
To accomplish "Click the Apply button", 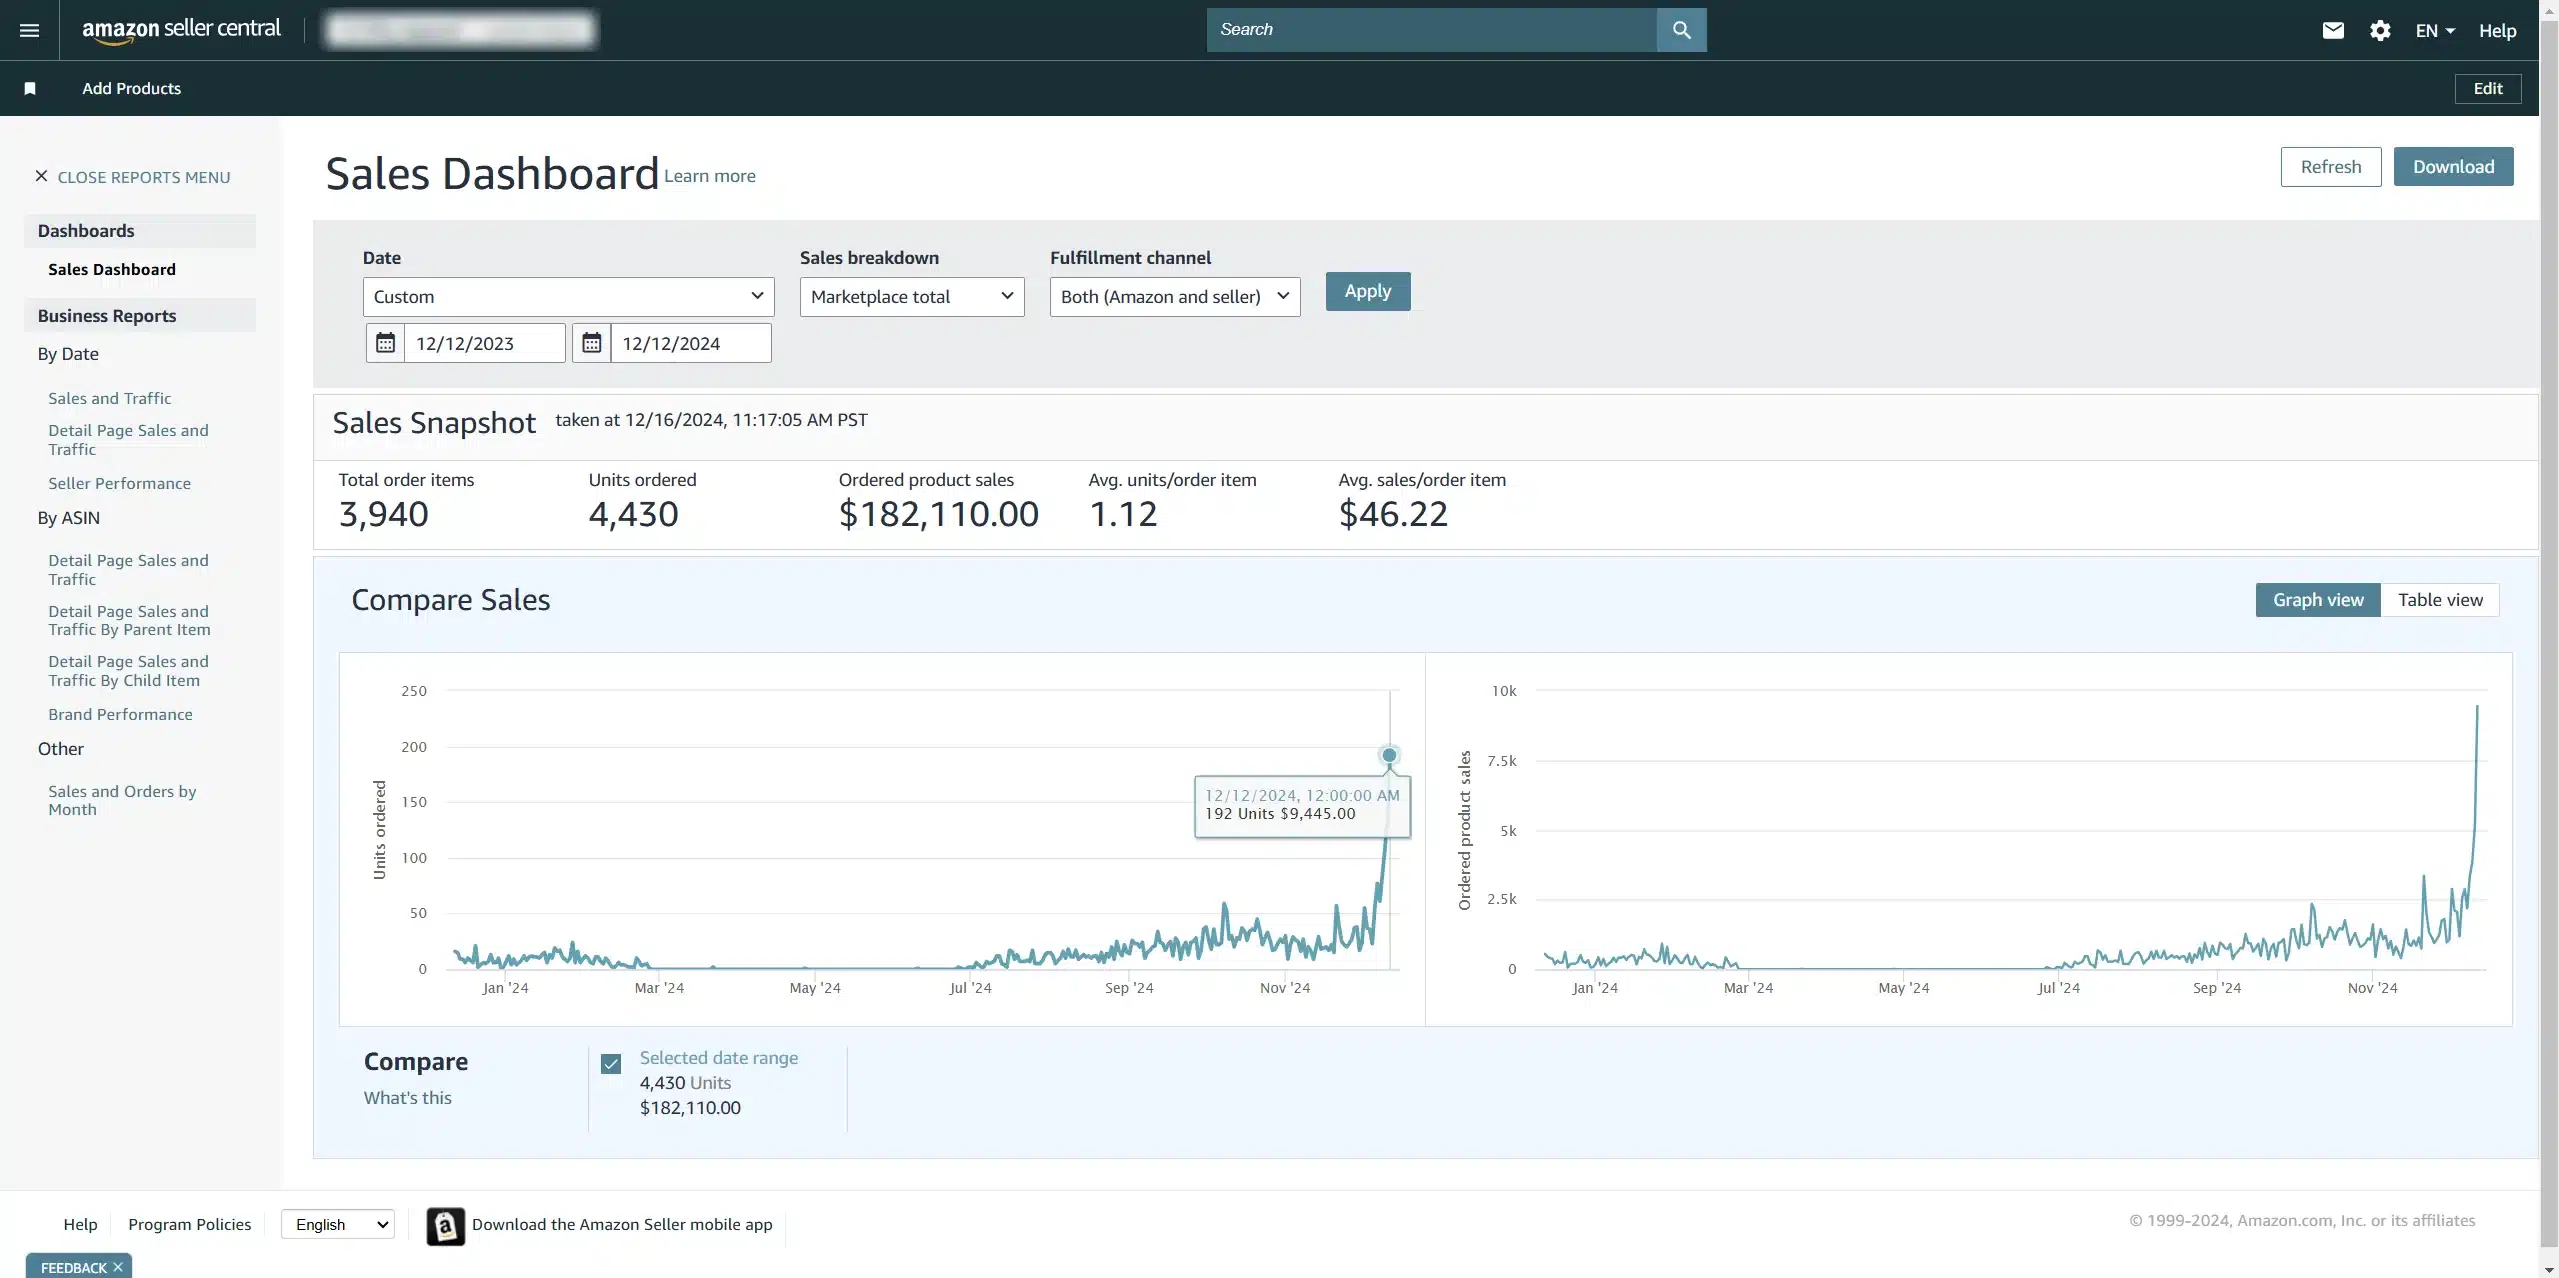I will (x=1367, y=291).
